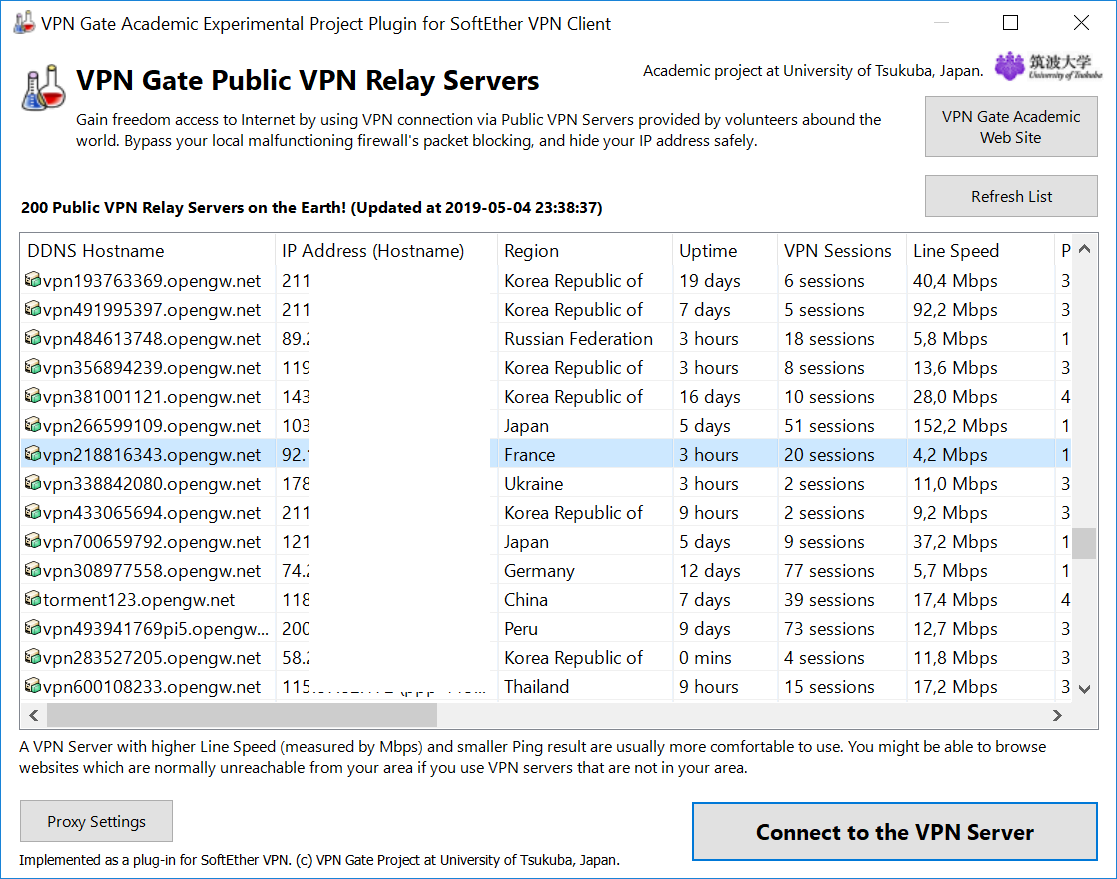Image resolution: width=1117 pixels, height=879 pixels.
Task: Click the vertical scrollbar thumb of server list
Action: pos(1084,543)
